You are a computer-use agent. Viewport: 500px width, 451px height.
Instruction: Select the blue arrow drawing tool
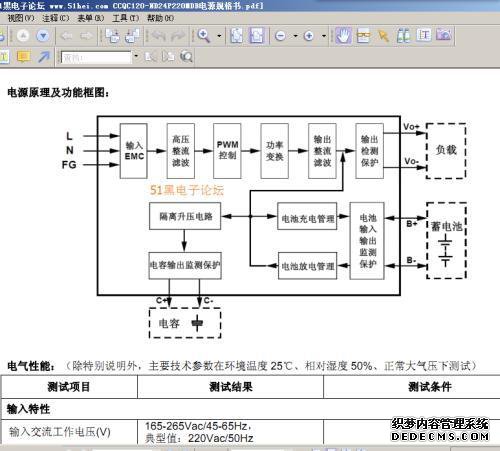point(44,57)
